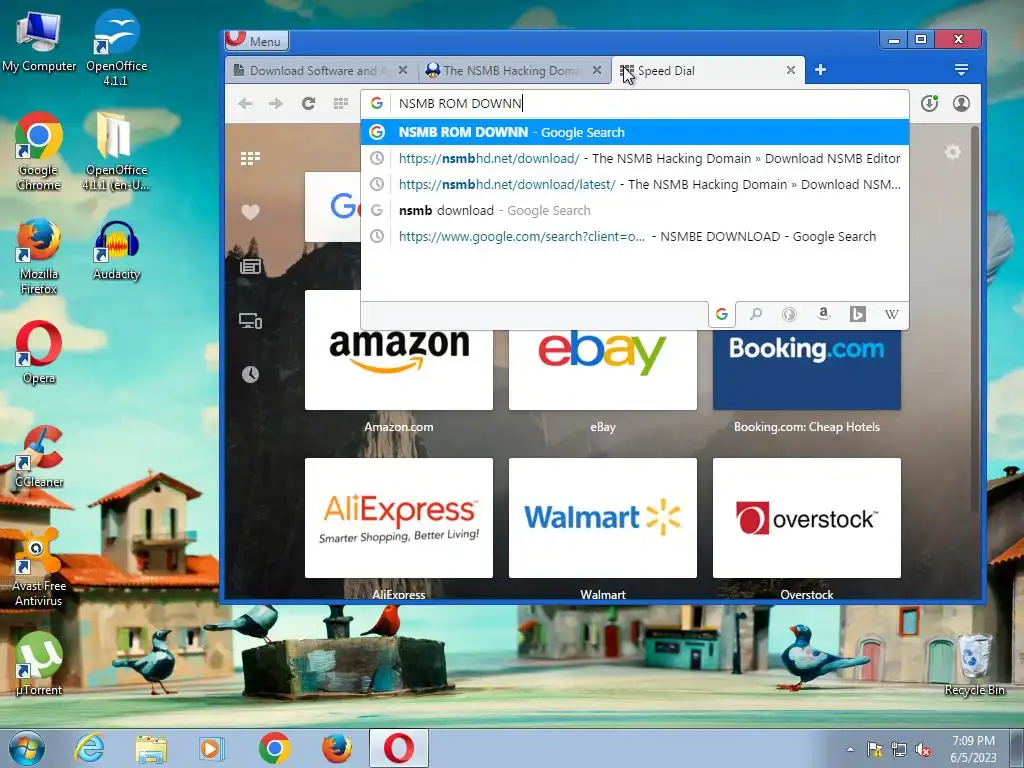
Task: Reload the page
Action: coord(308,103)
